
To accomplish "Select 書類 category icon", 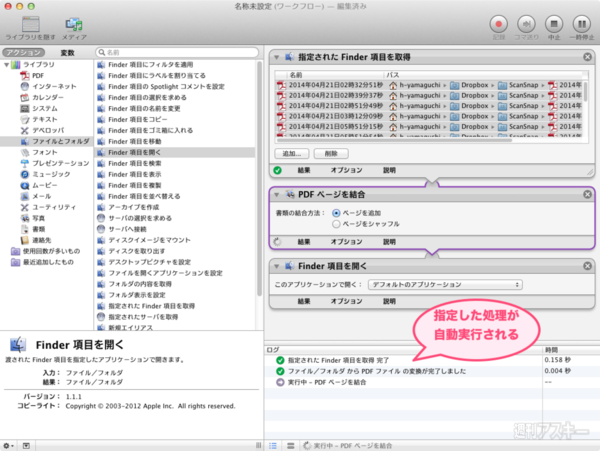I will [x=24, y=229].
